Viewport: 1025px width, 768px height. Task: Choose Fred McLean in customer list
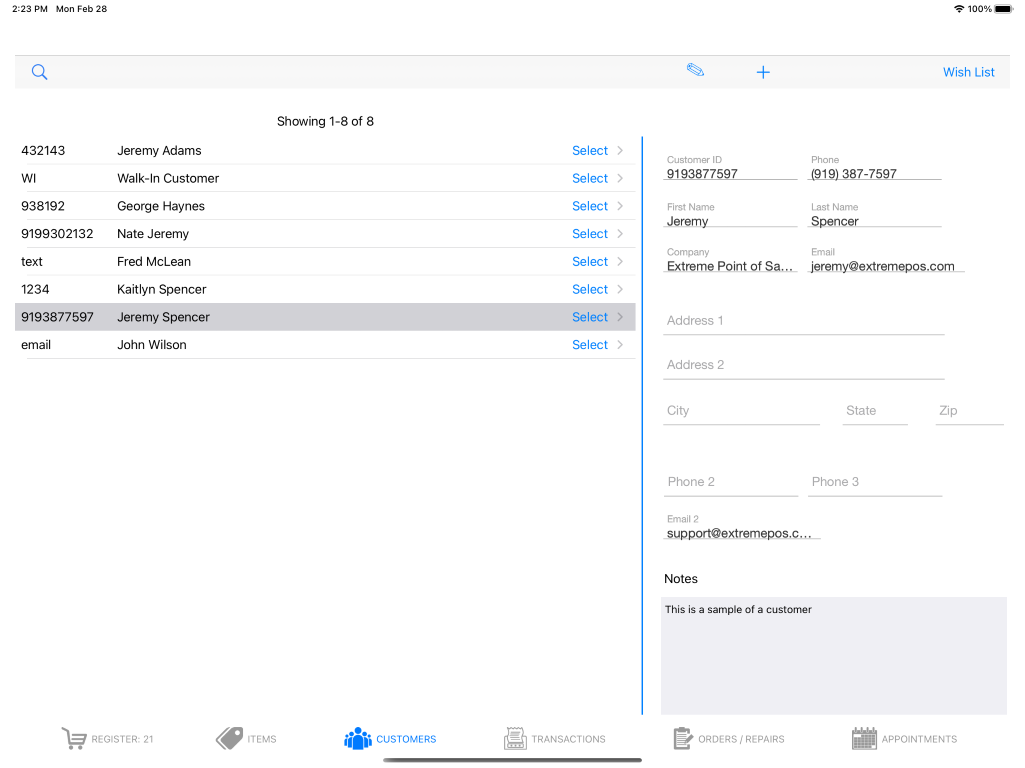point(154,262)
